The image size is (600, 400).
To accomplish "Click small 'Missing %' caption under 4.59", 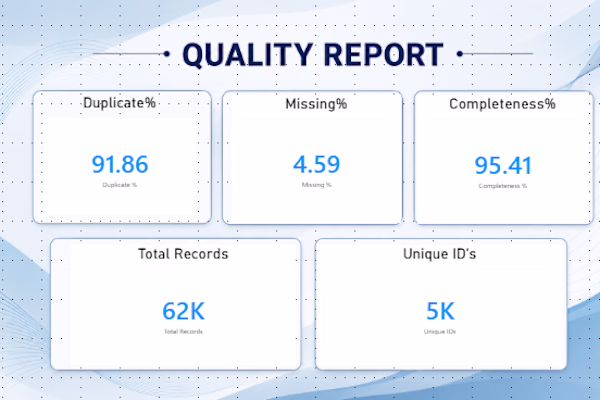I will [x=316, y=185].
